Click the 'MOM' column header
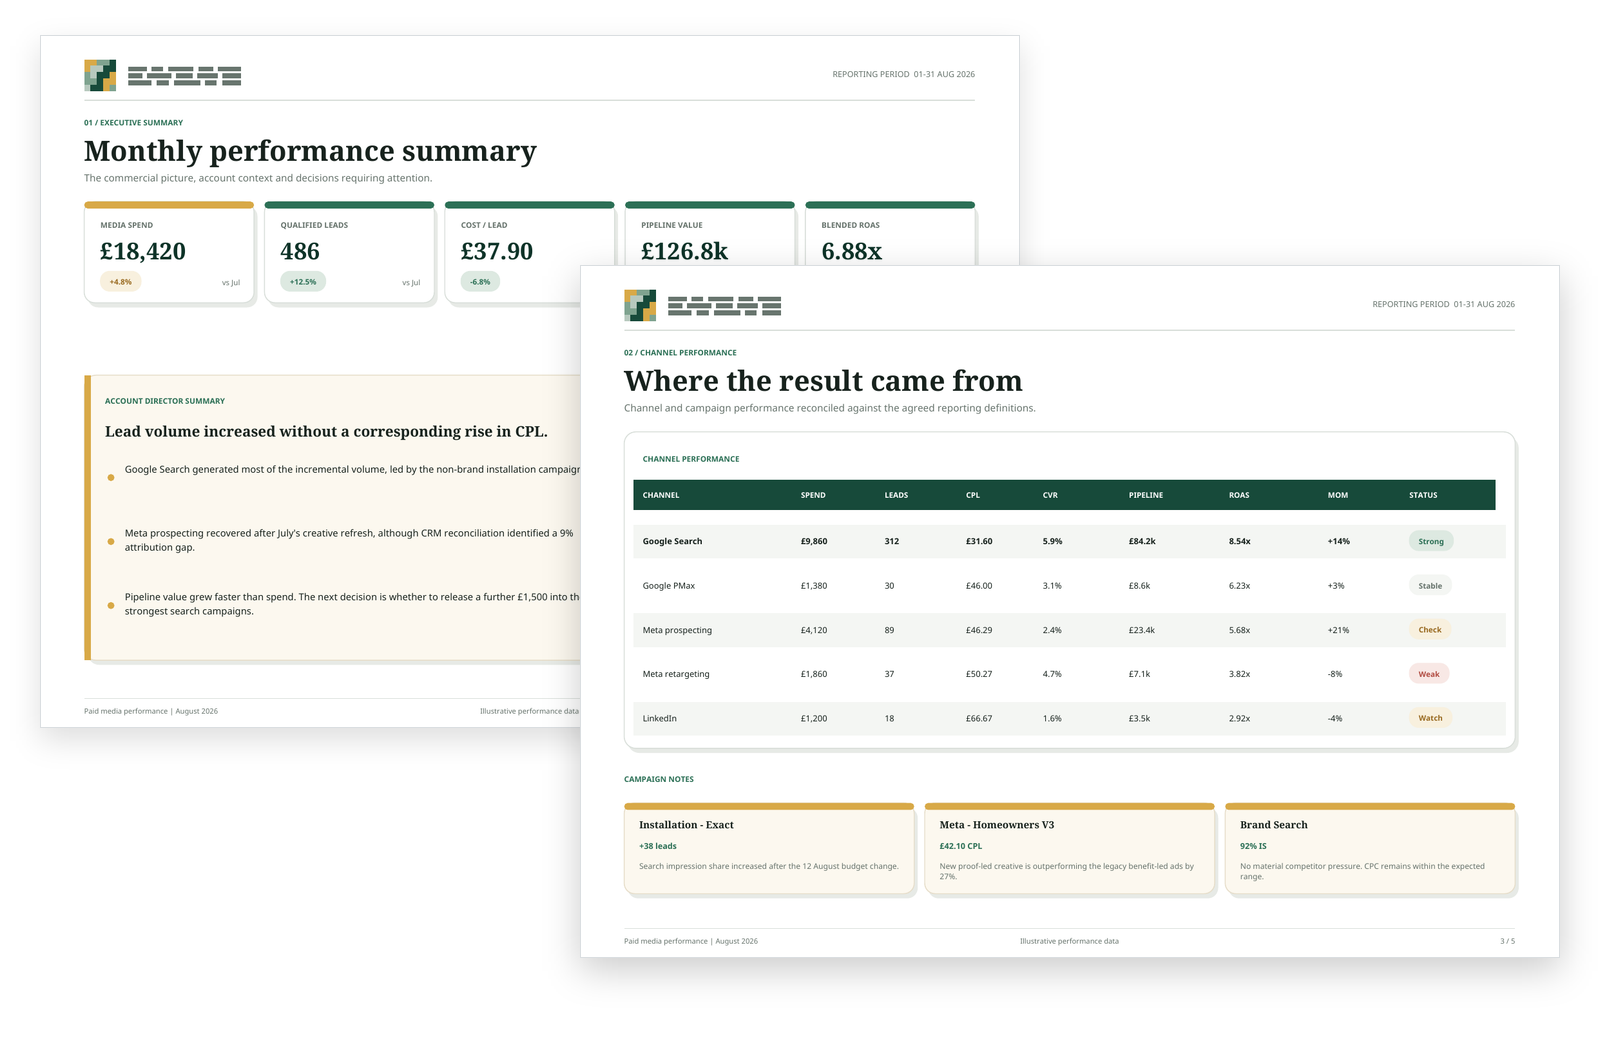Image resolution: width=1600 pixels, height=1060 pixels. point(1338,495)
